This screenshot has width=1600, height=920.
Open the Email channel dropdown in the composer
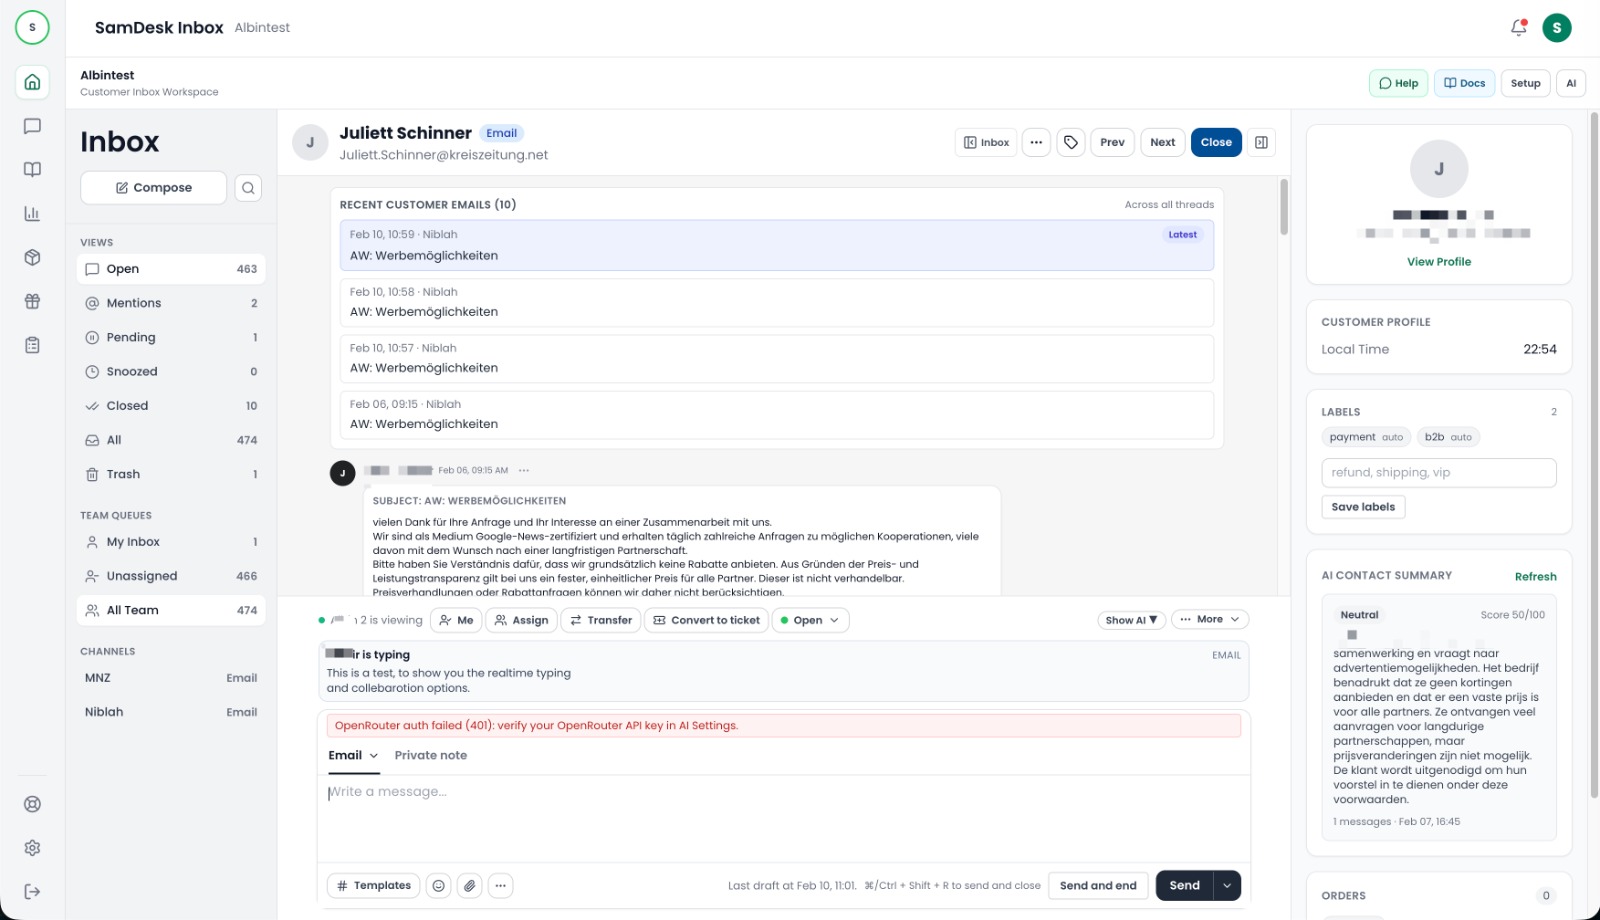tap(372, 757)
